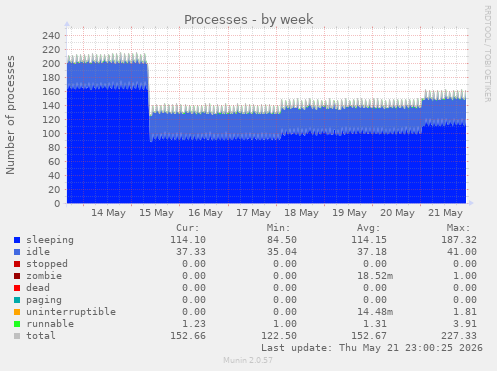This screenshot has width=497, height=371.
Task: Select the 'paging' legend label
Action: pyautogui.click(x=44, y=300)
